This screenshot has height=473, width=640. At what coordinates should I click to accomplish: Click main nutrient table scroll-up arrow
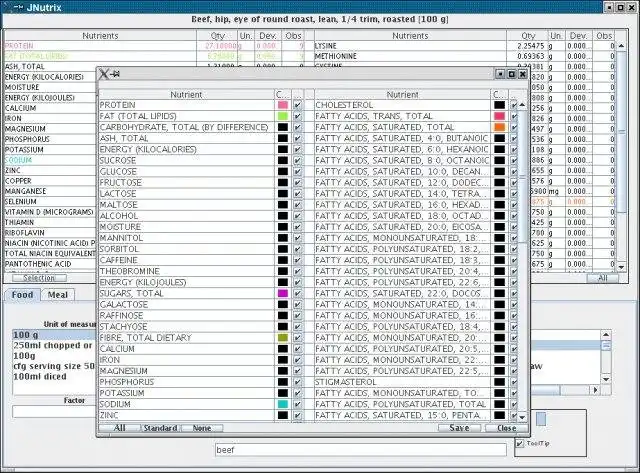[621, 46]
